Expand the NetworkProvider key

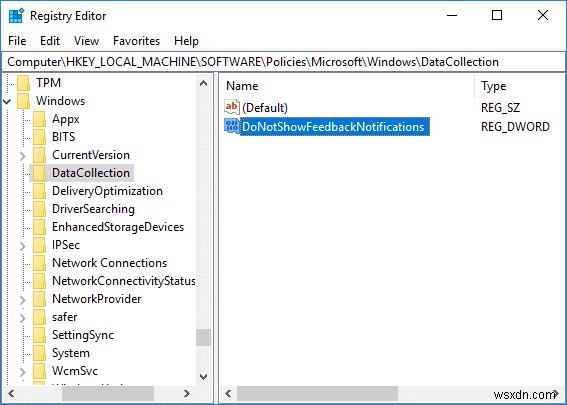23,300
